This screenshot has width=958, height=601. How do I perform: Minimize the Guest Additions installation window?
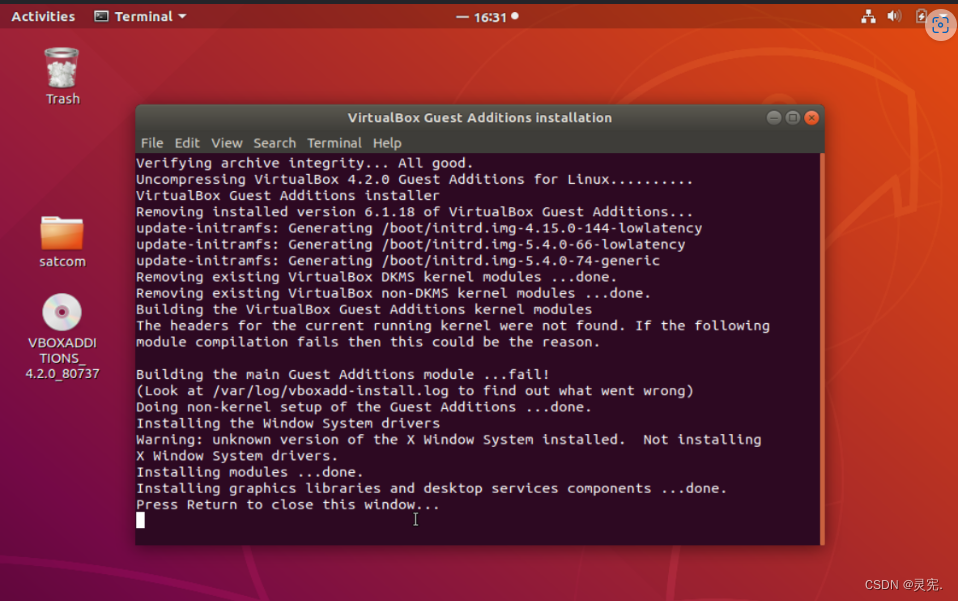[x=773, y=118]
